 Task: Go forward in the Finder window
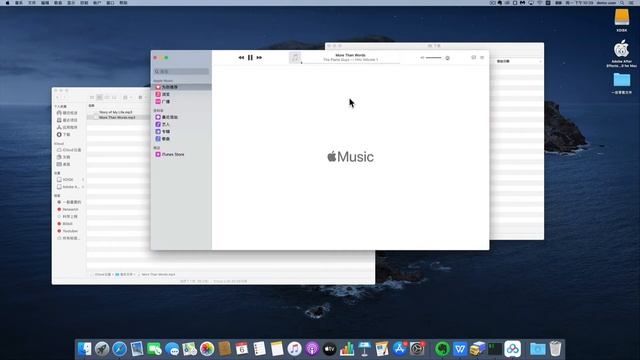64,98
